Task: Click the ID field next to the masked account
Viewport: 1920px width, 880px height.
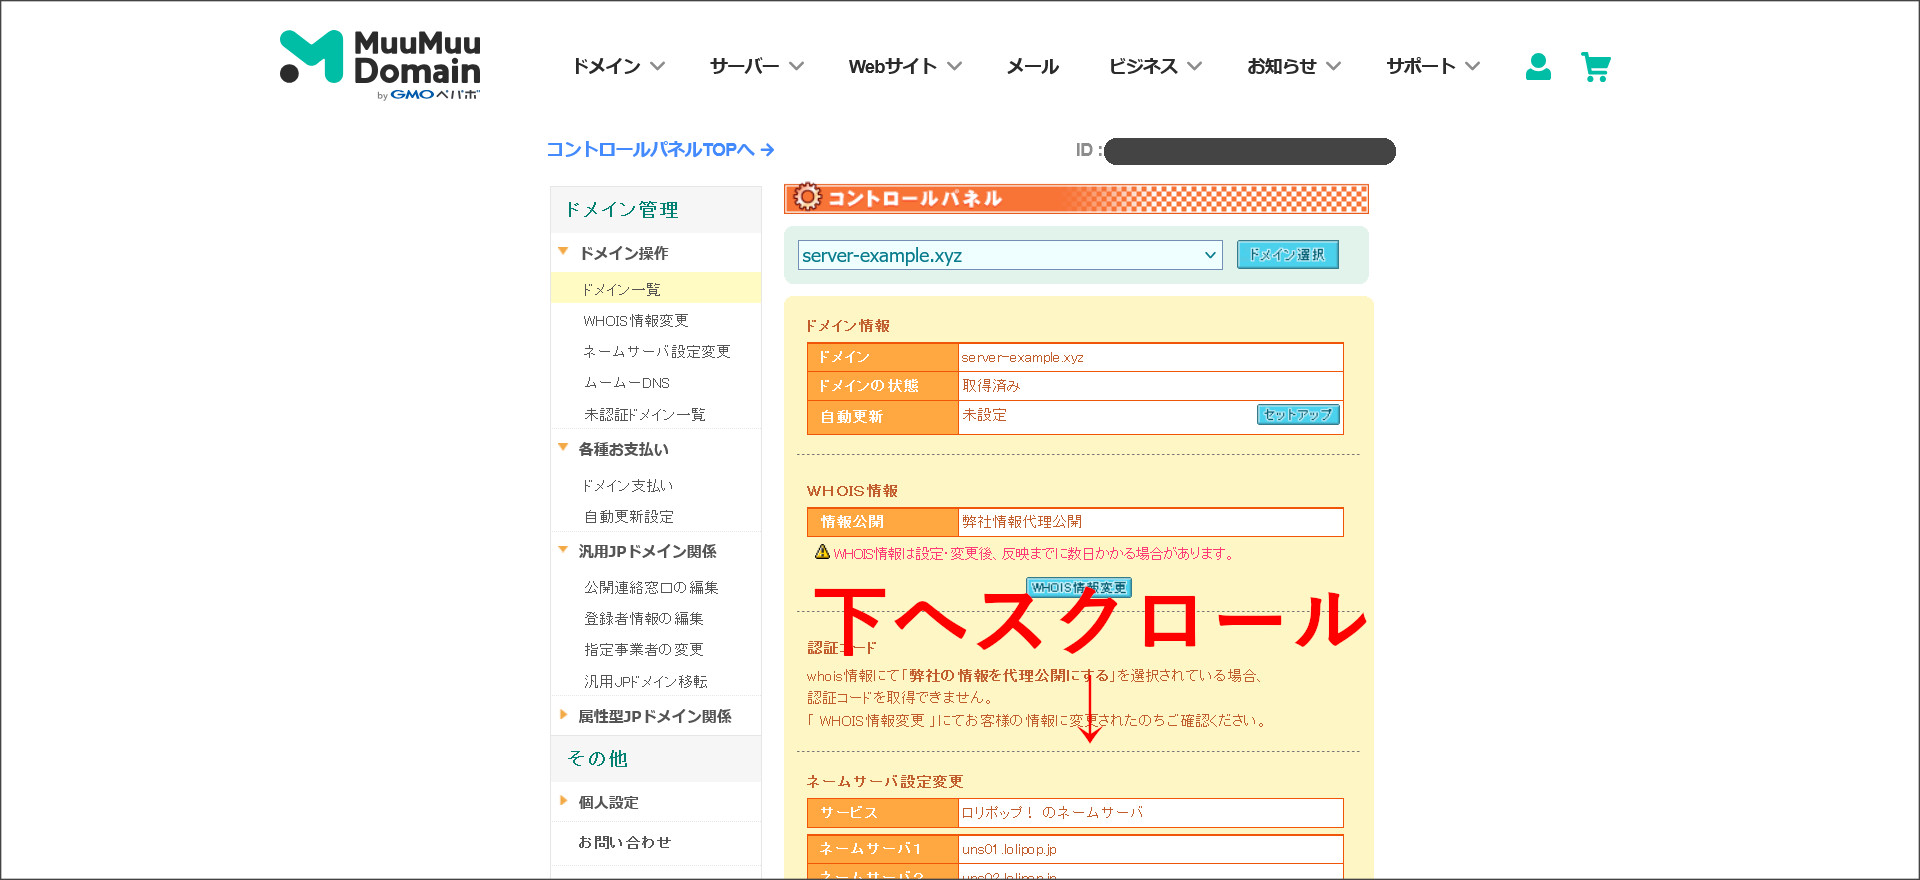Action: coord(1249,151)
